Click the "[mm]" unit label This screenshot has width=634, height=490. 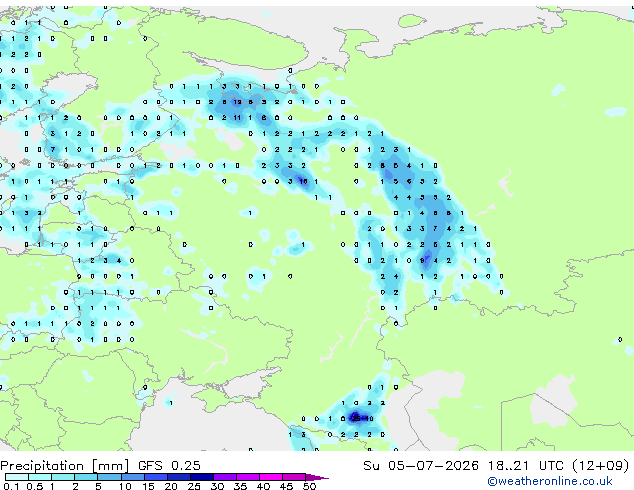(110, 466)
